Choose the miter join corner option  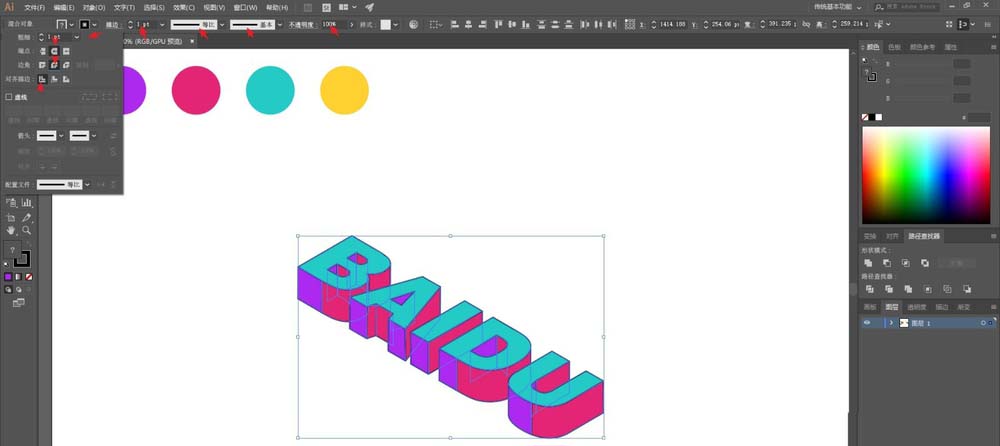pyautogui.click(x=42, y=65)
